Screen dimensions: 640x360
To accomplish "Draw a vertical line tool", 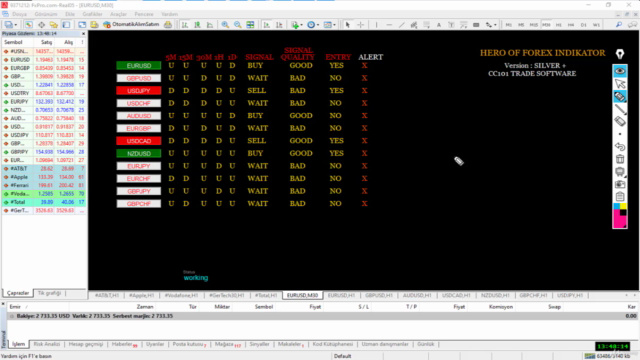I will click(x=376, y=25).
